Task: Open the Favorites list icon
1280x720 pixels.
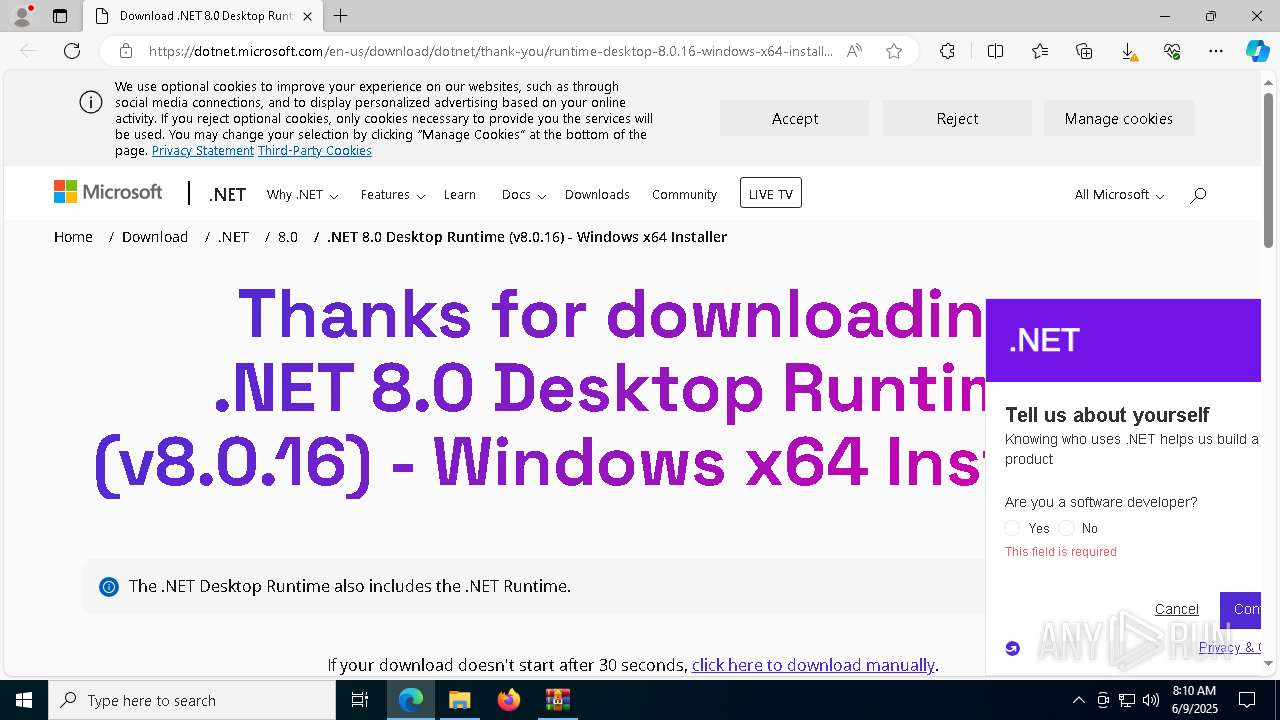Action: 1040,51
